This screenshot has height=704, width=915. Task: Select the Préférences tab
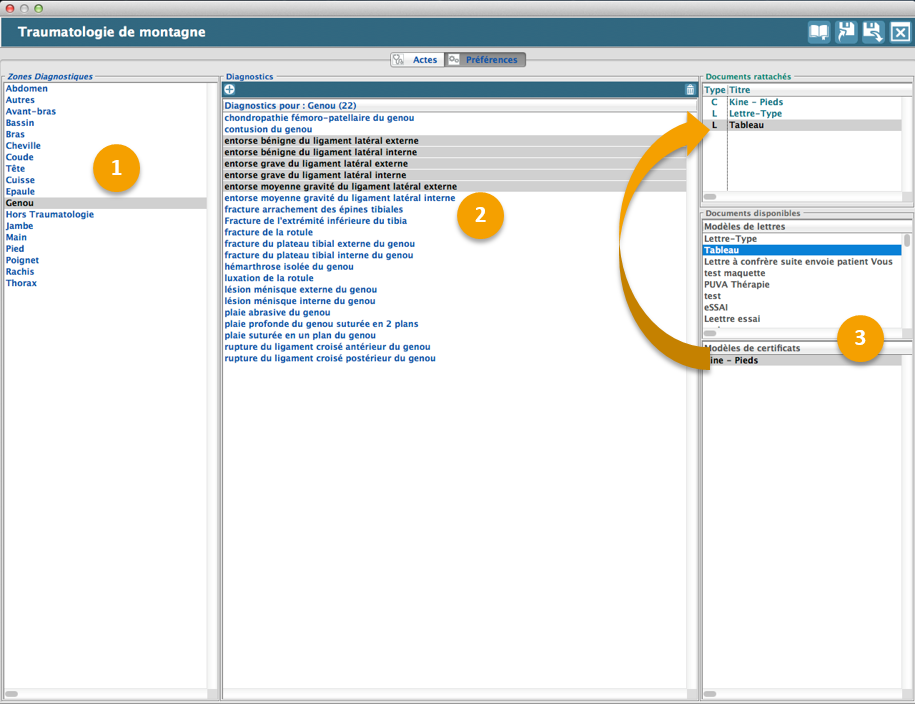[485, 60]
